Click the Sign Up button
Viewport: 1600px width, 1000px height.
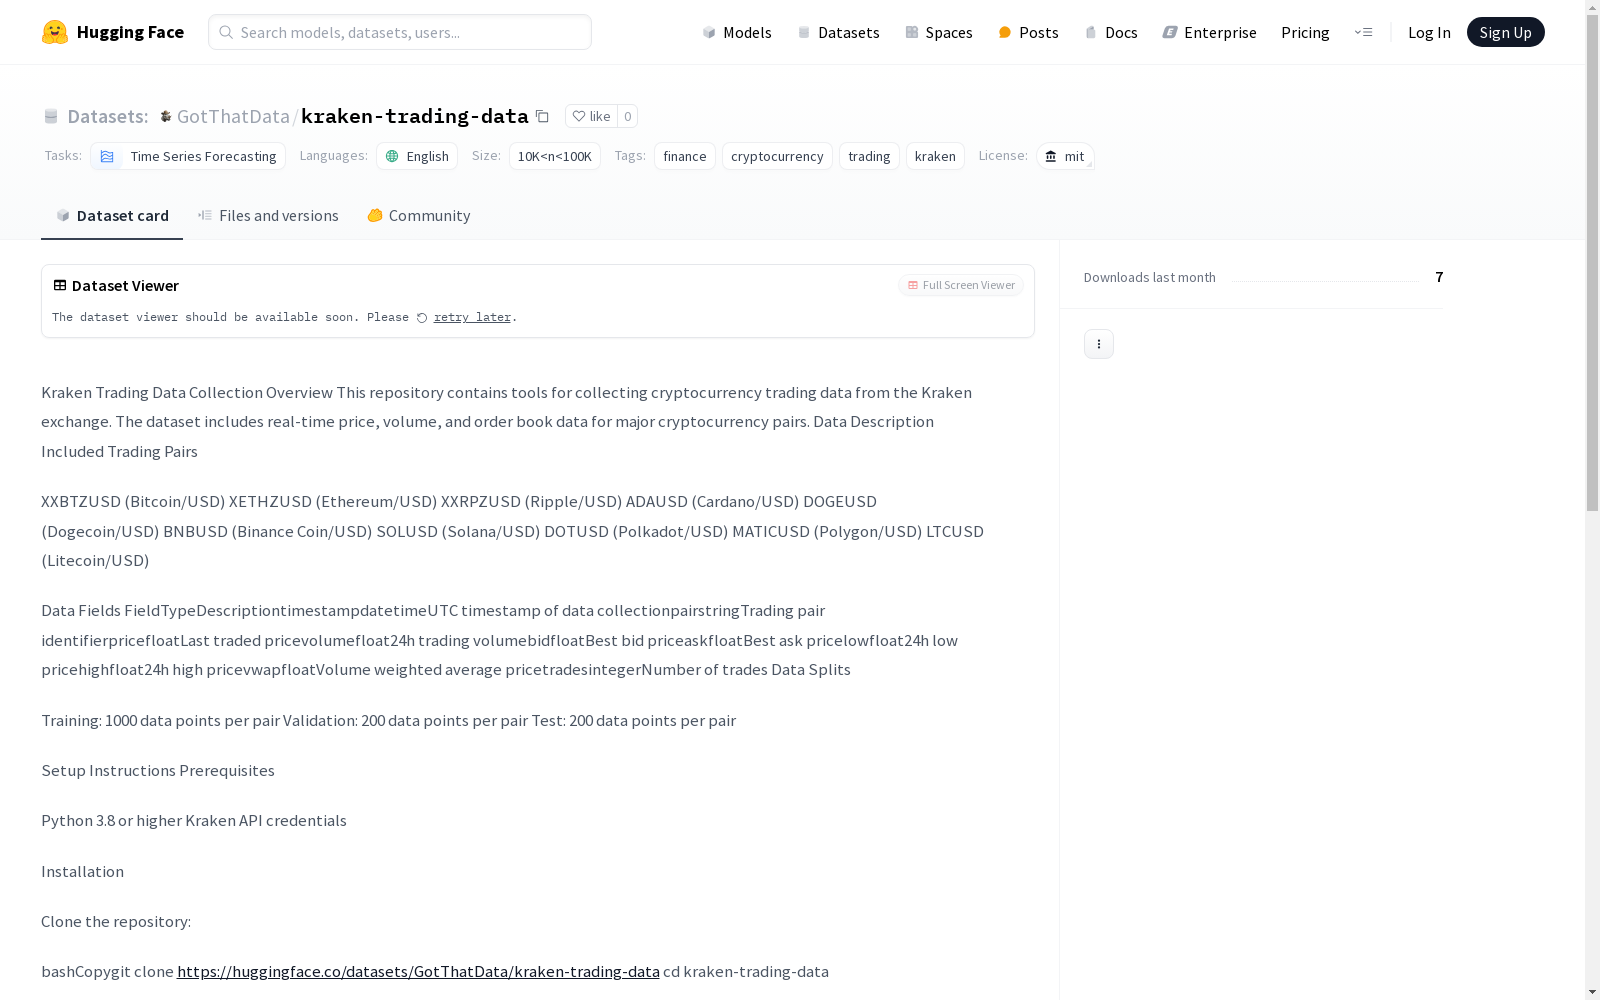click(x=1505, y=32)
